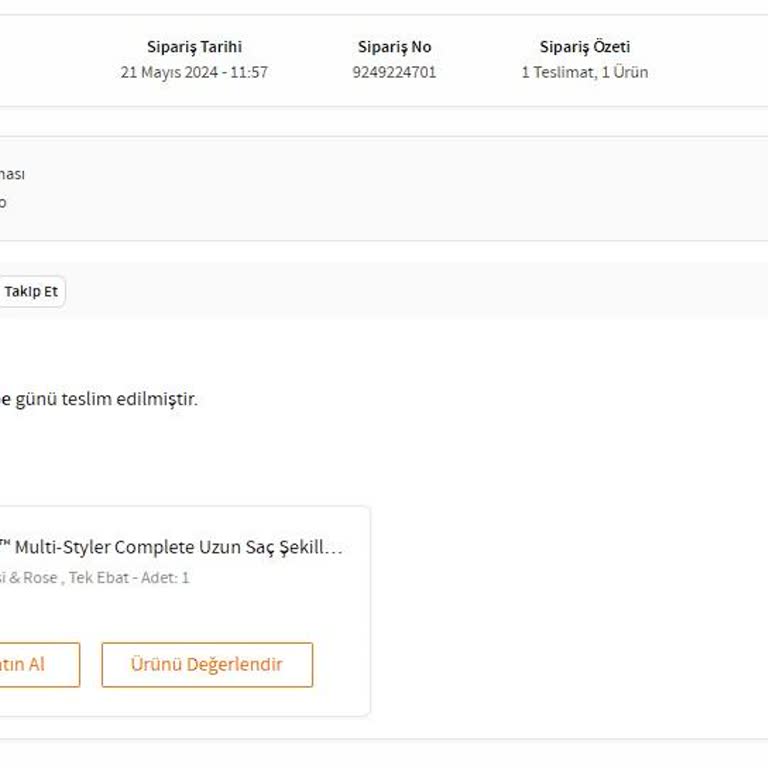Image resolution: width=768 pixels, height=768 pixels.
Task: Click the word günü in delivery message
Action: pyautogui.click(x=36, y=399)
